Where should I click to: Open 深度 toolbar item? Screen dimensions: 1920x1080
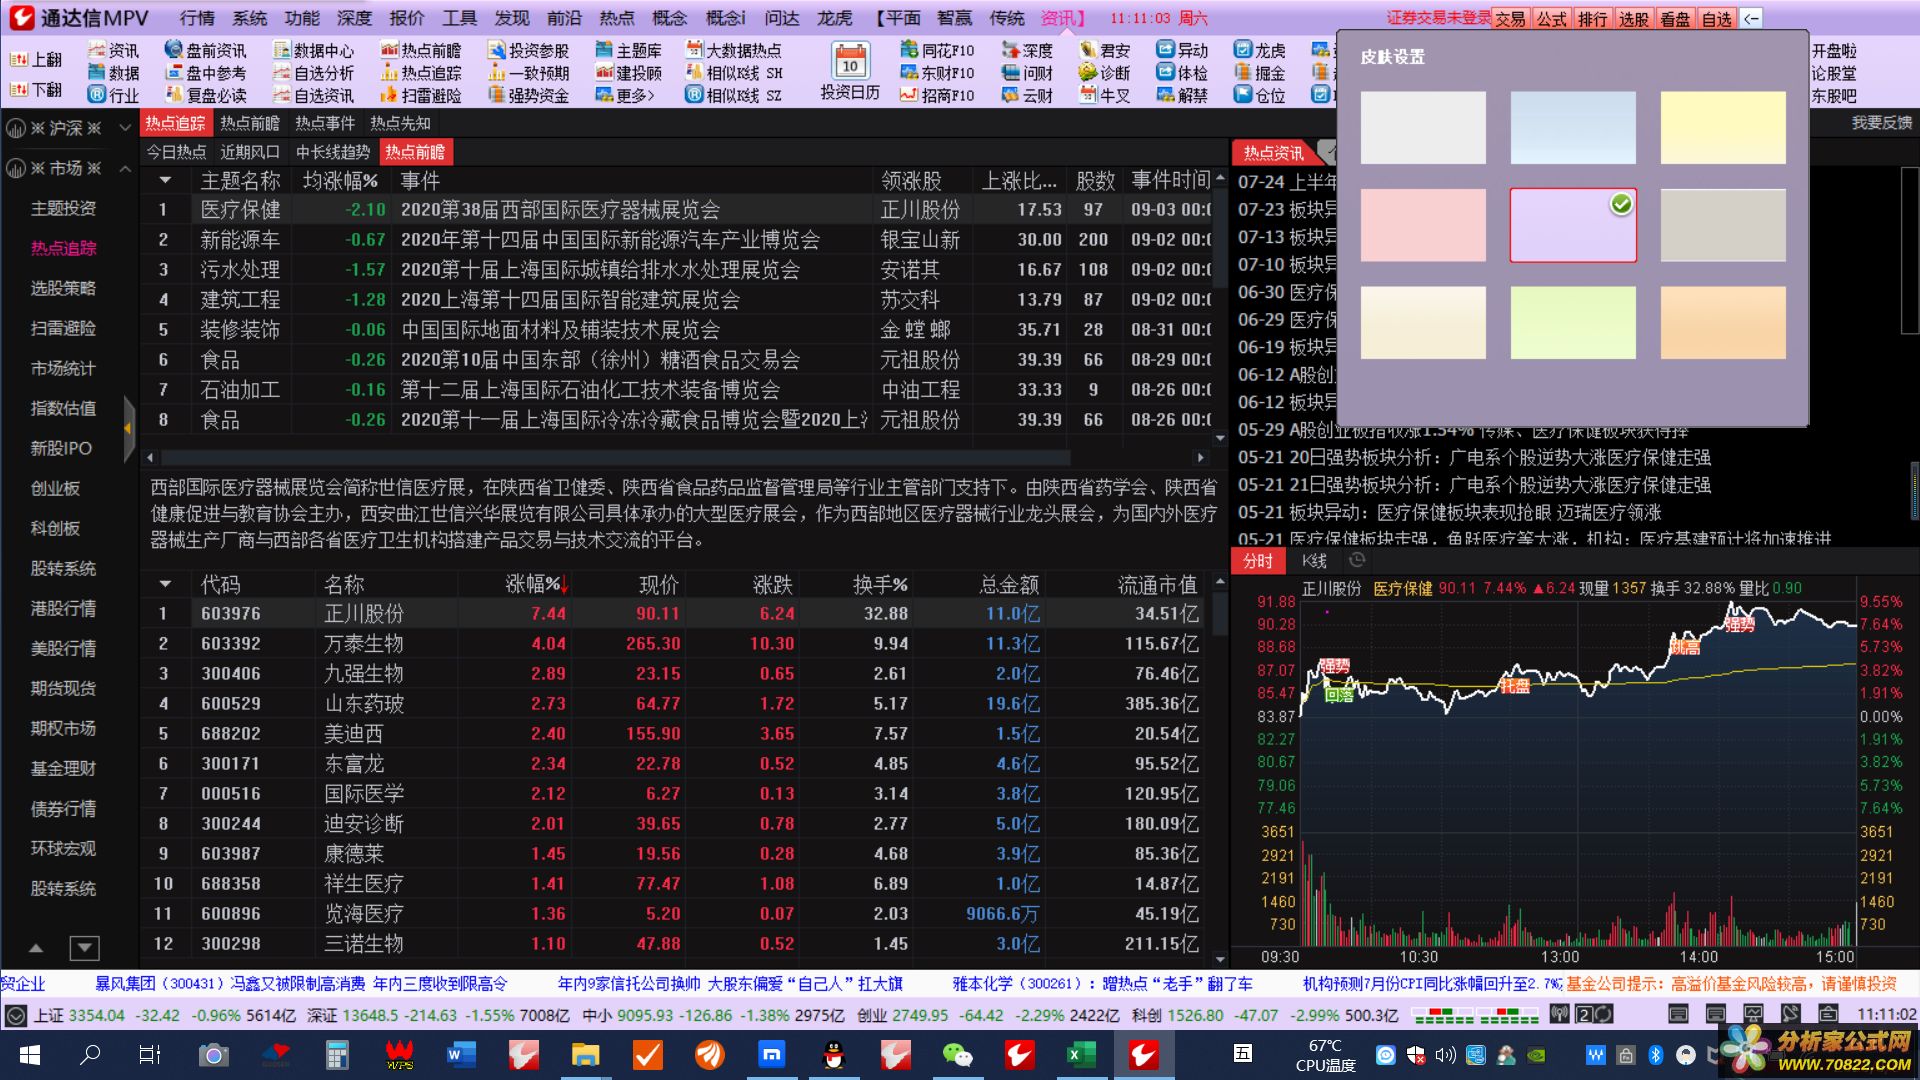coord(1027,50)
